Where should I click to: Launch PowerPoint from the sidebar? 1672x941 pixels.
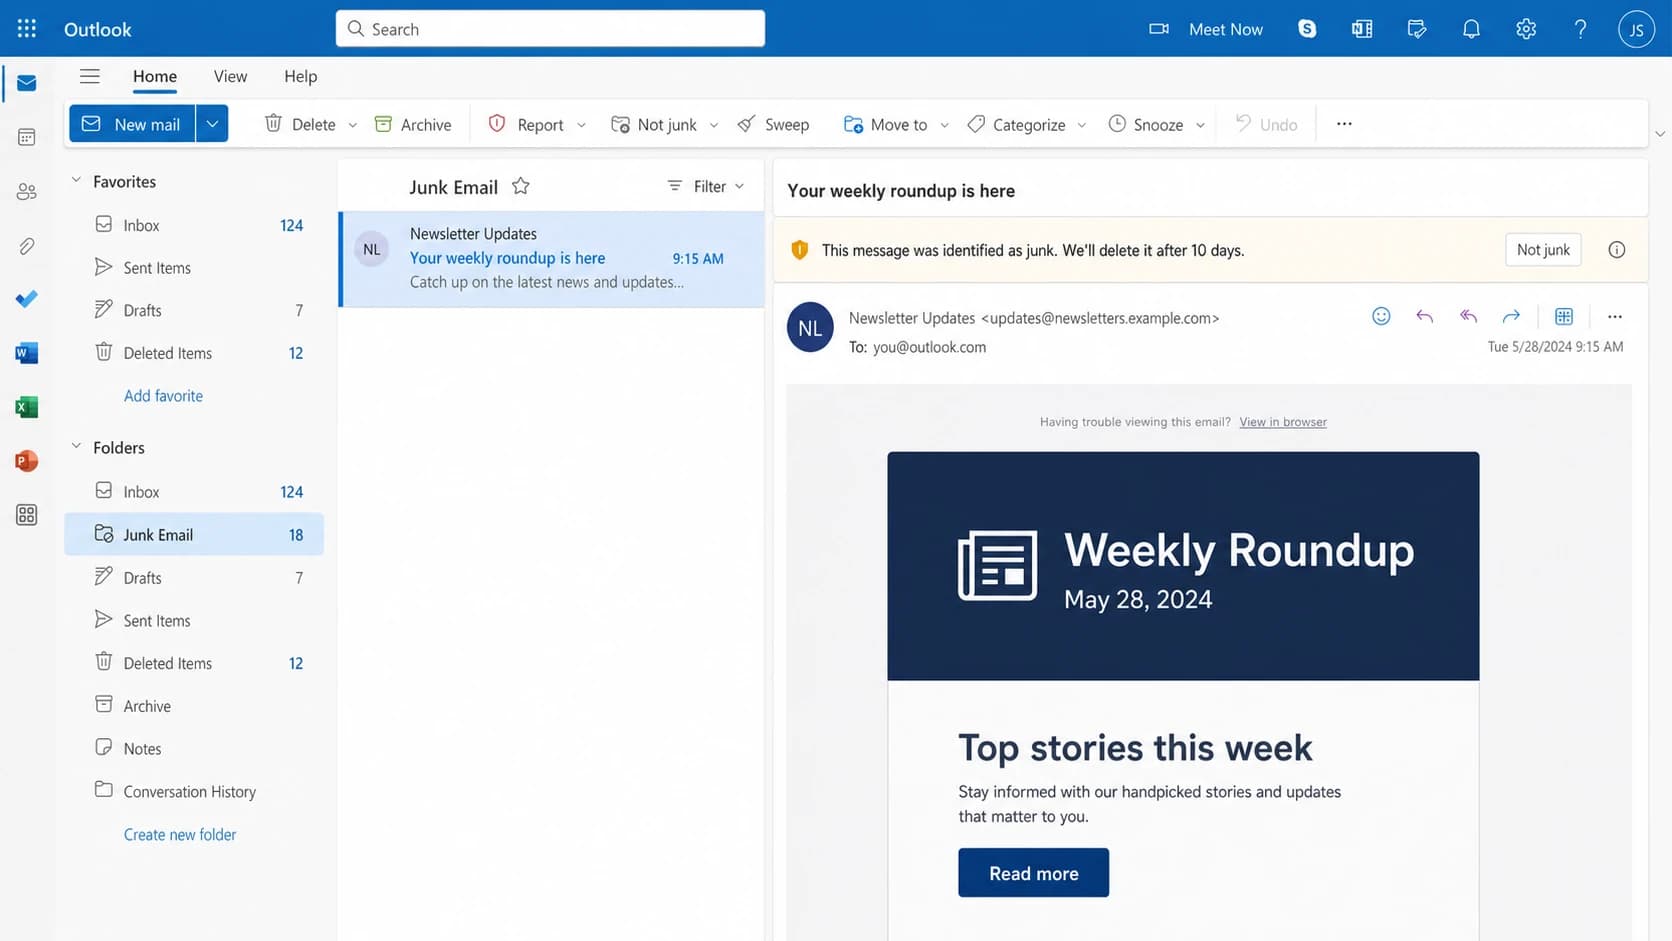click(x=27, y=461)
